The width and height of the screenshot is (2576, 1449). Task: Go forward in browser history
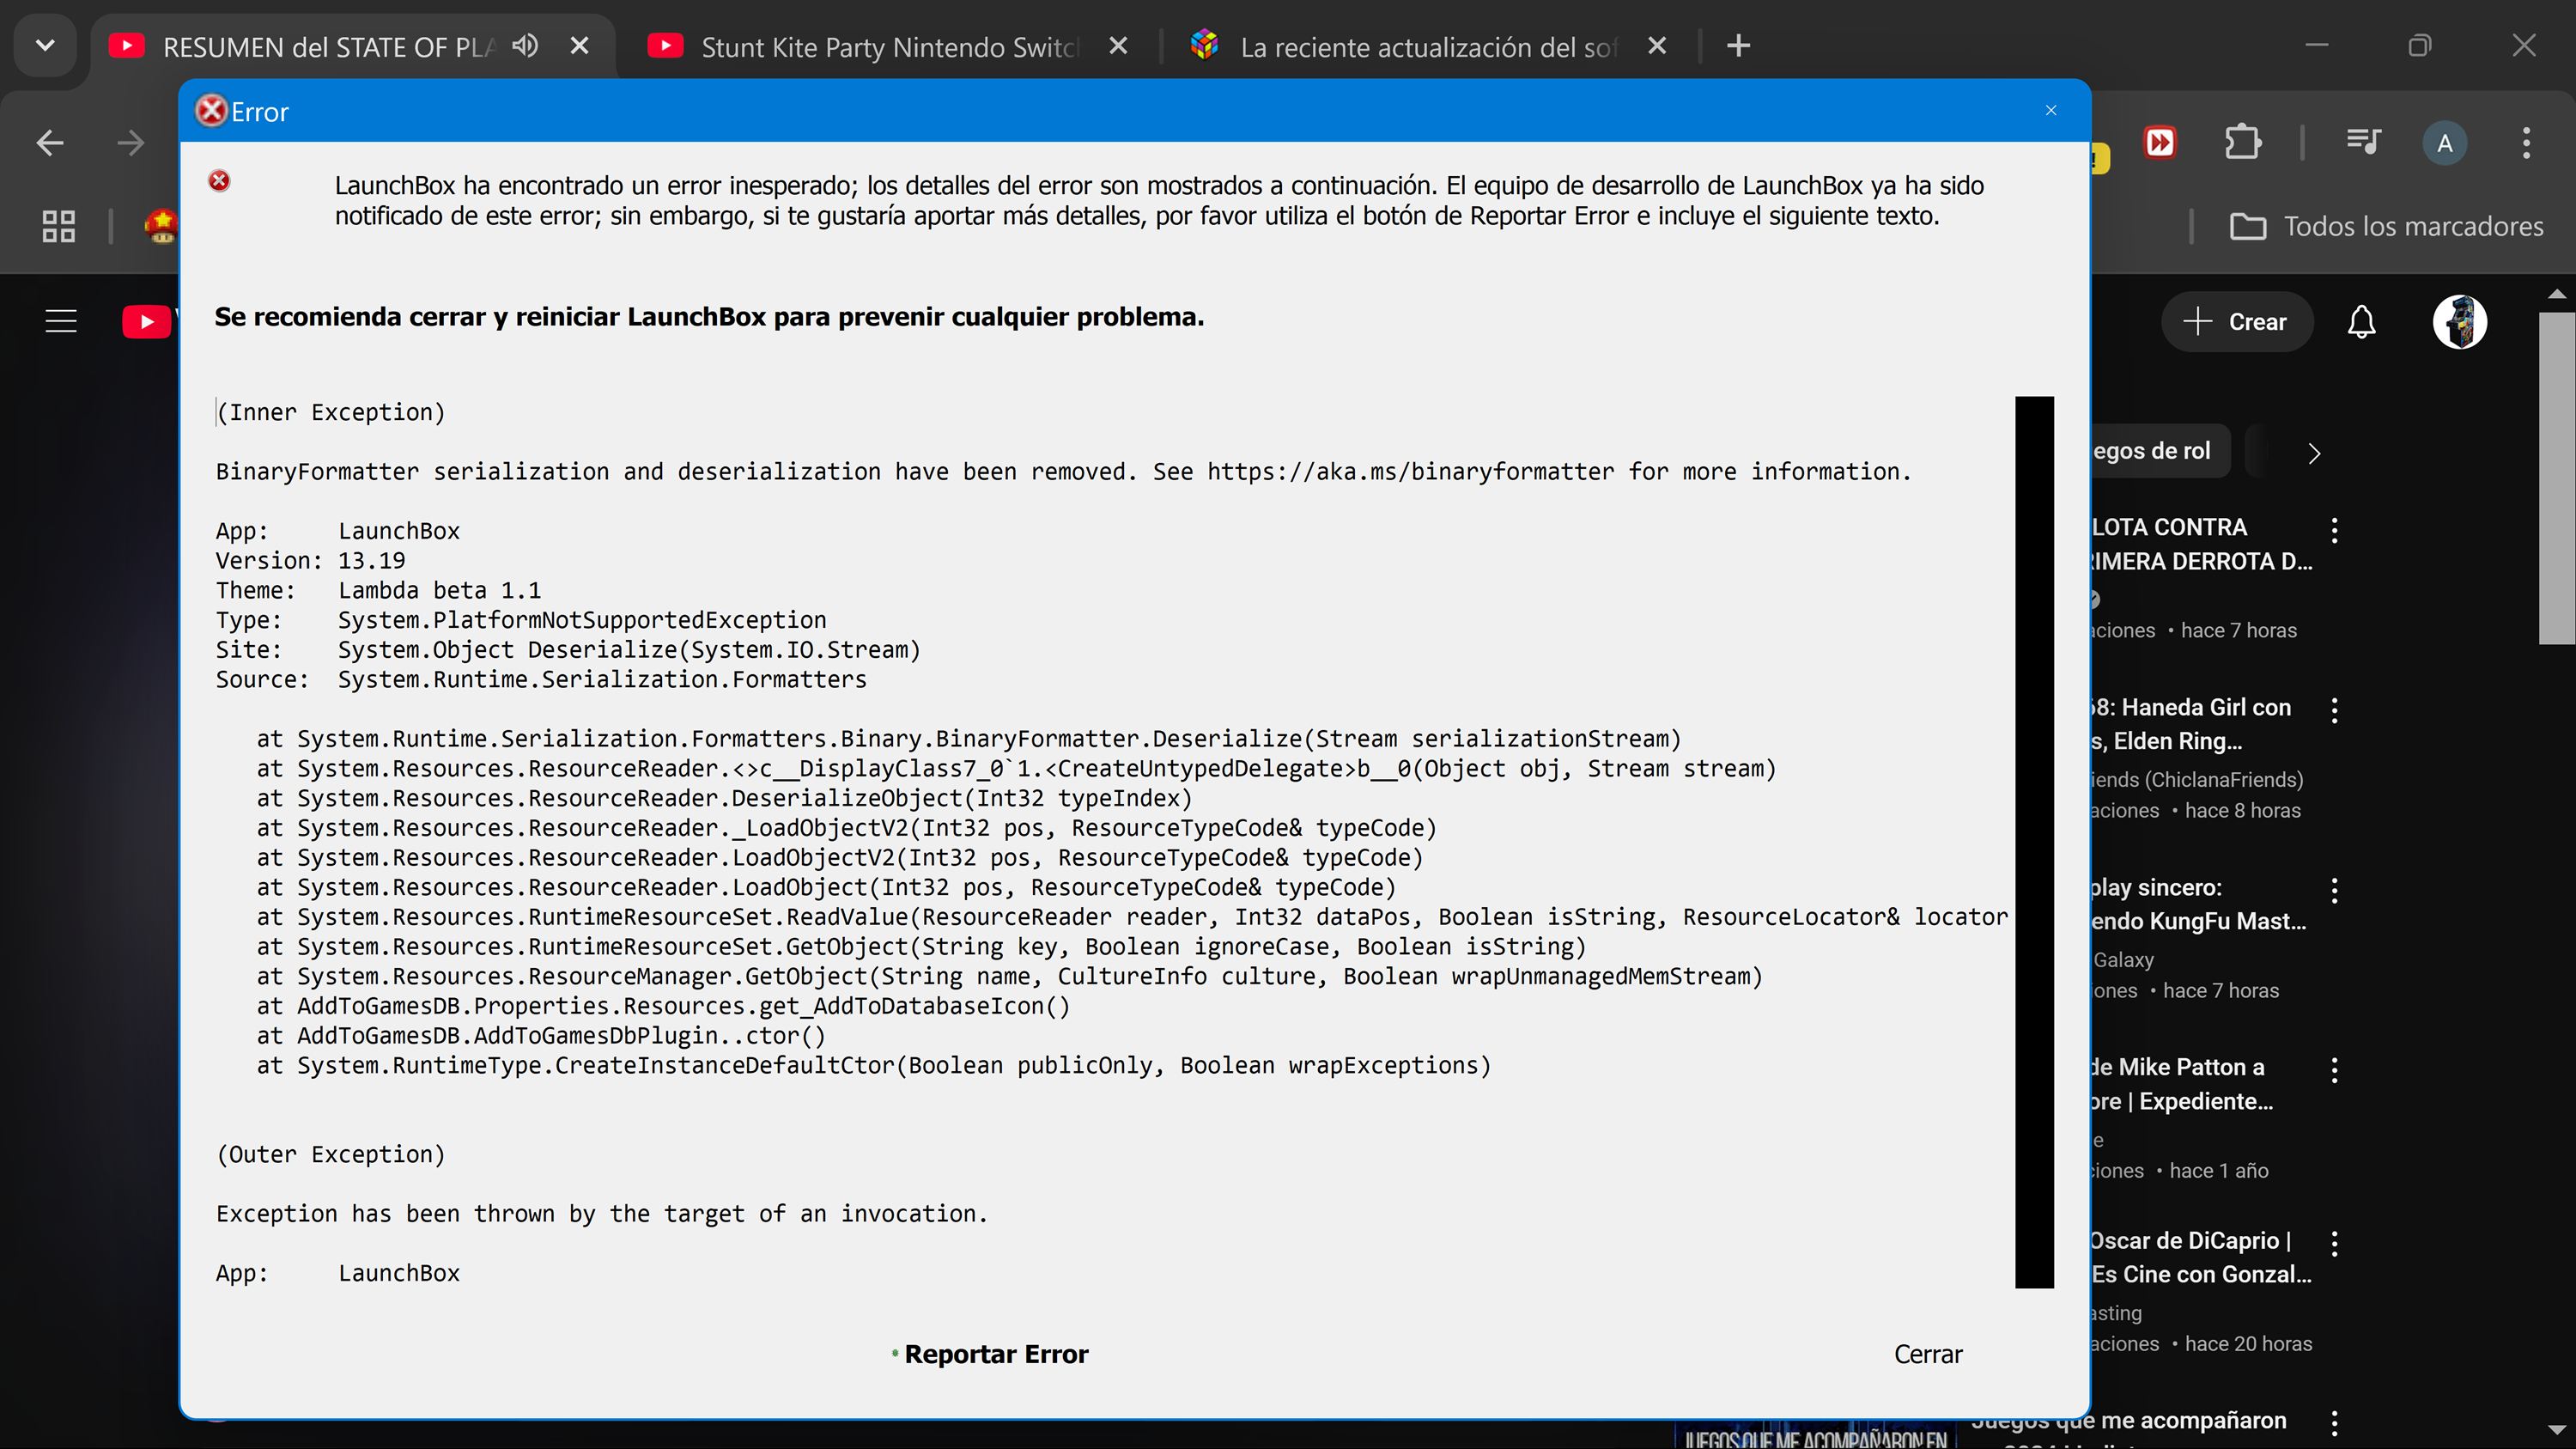[x=131, y=143]
